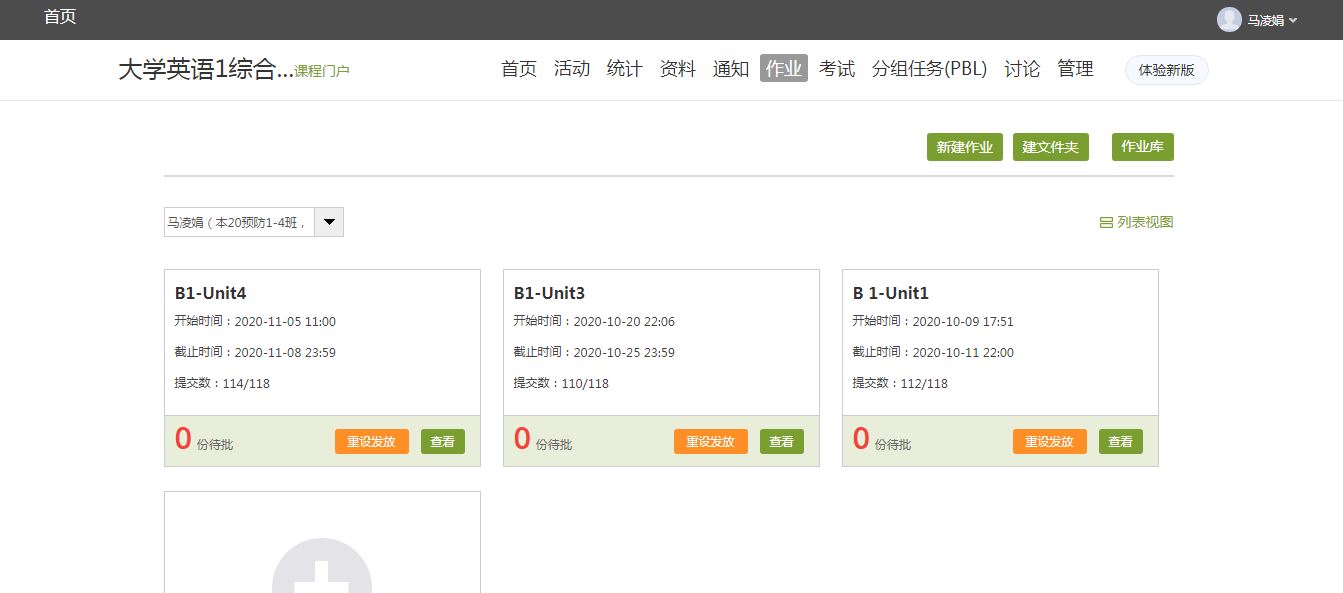Open the class selector dropdown arrow
This screenshot has height=593, width=1343.
pos(329,222)
